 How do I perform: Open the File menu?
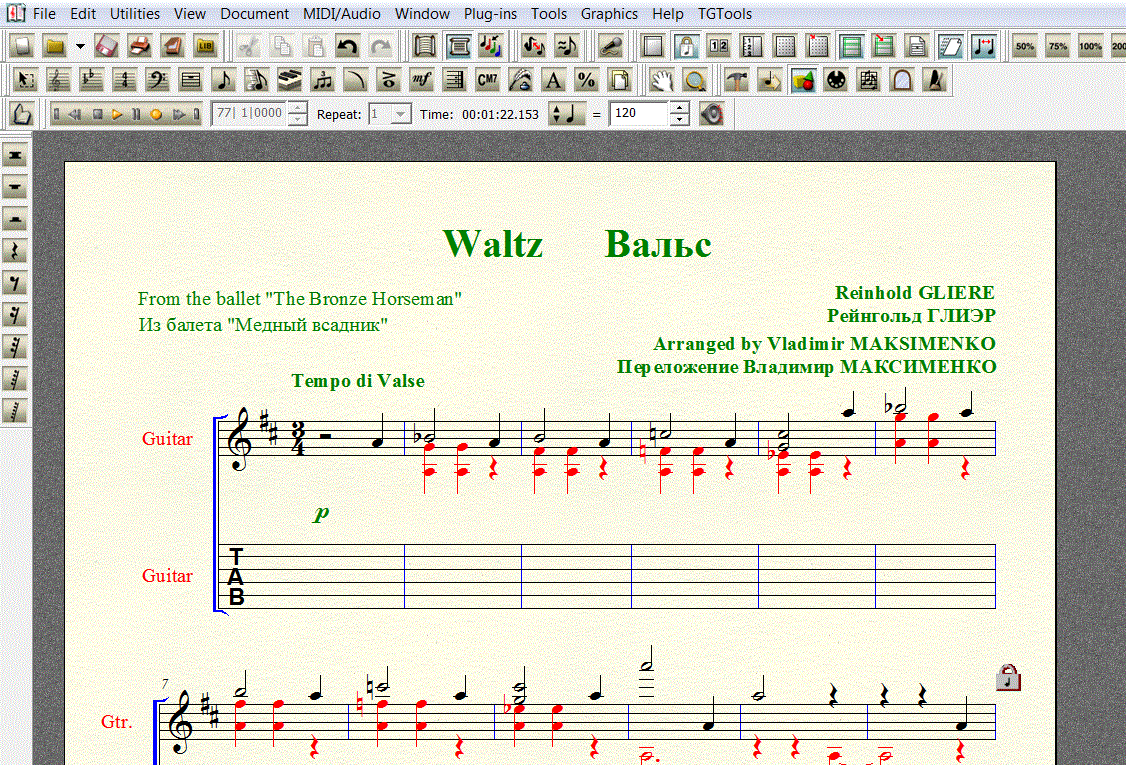[x=44, y=14]
